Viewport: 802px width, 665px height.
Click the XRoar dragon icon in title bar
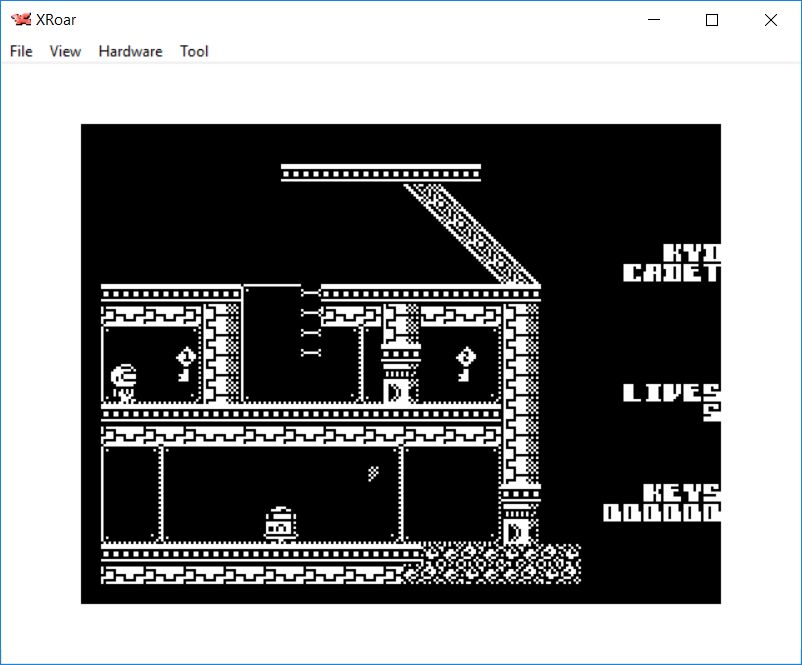pos(20,20)
